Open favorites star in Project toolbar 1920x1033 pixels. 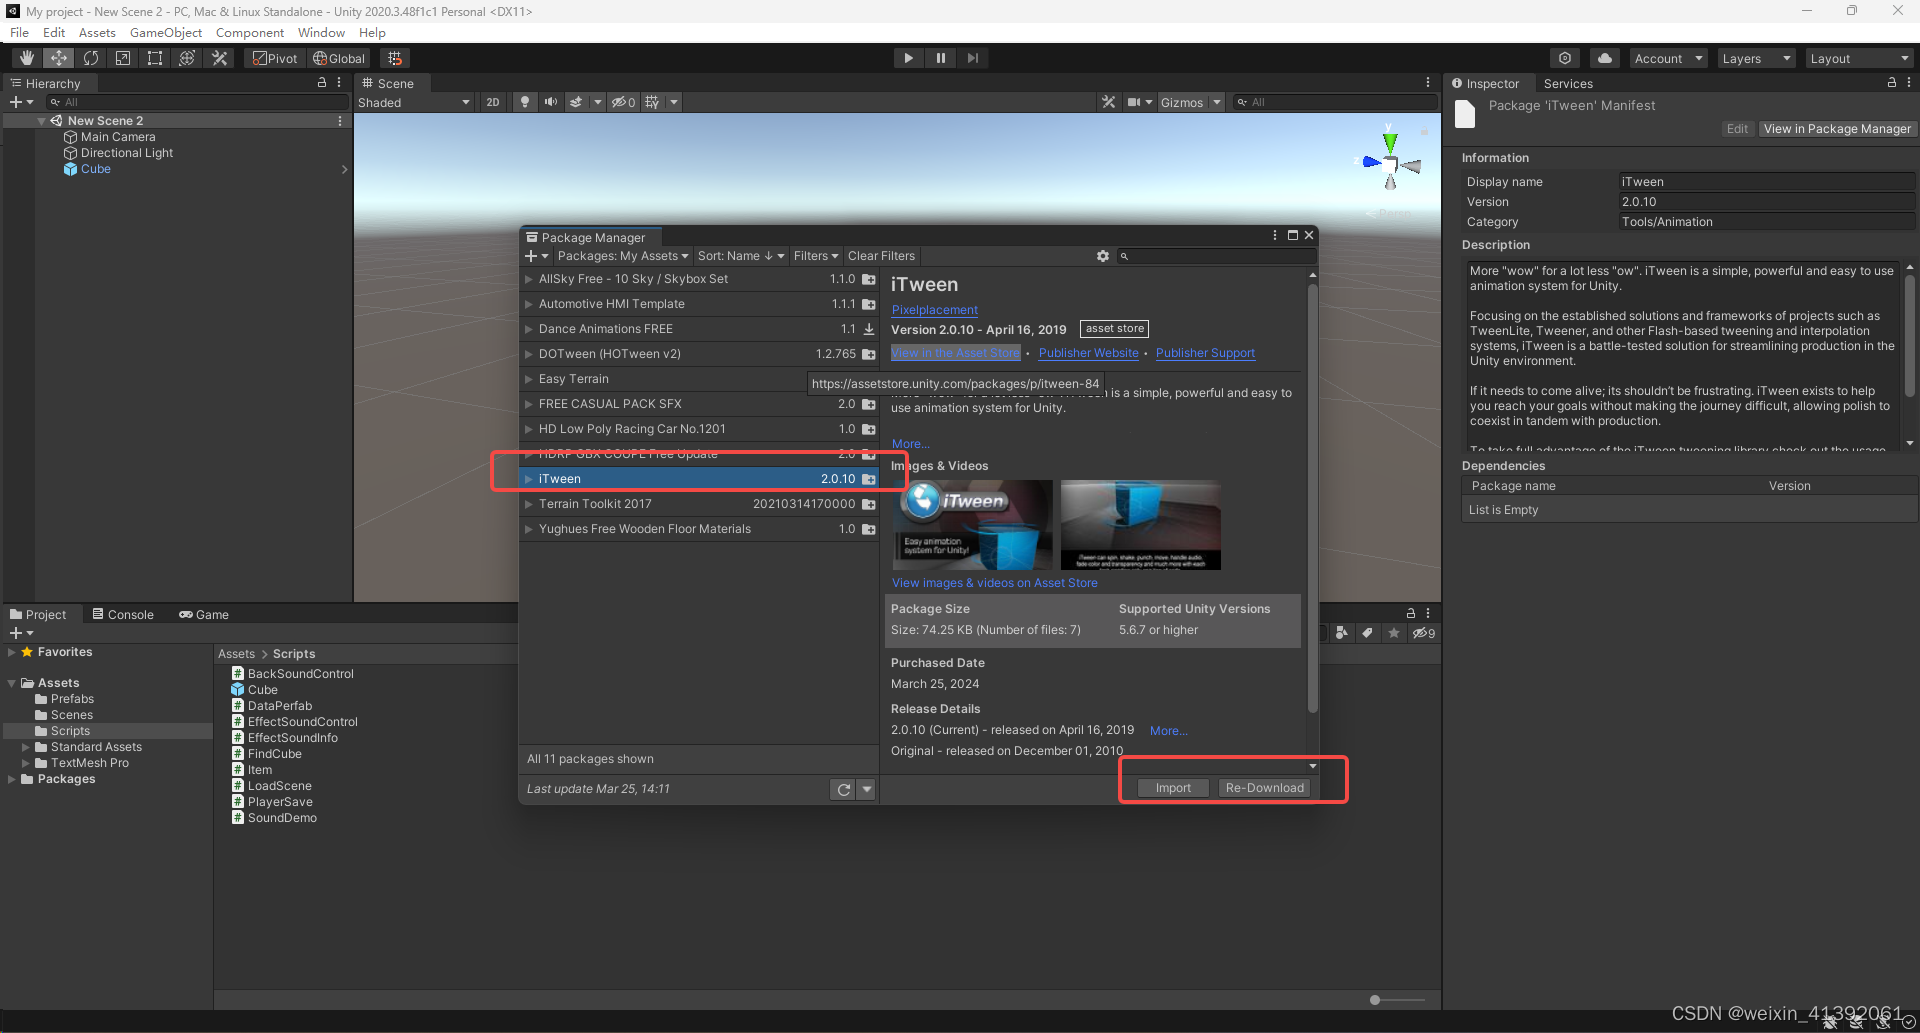click(x=1393, y=633)
